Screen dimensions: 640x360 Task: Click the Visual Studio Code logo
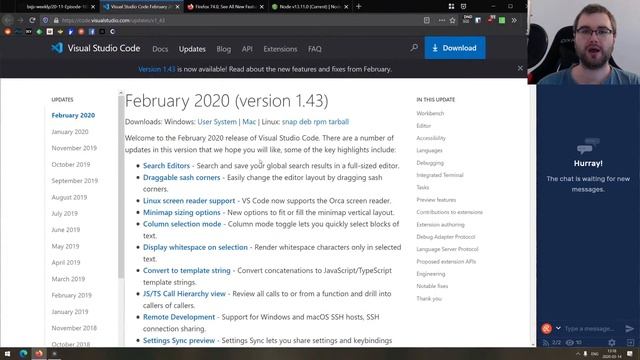(96, 48)
